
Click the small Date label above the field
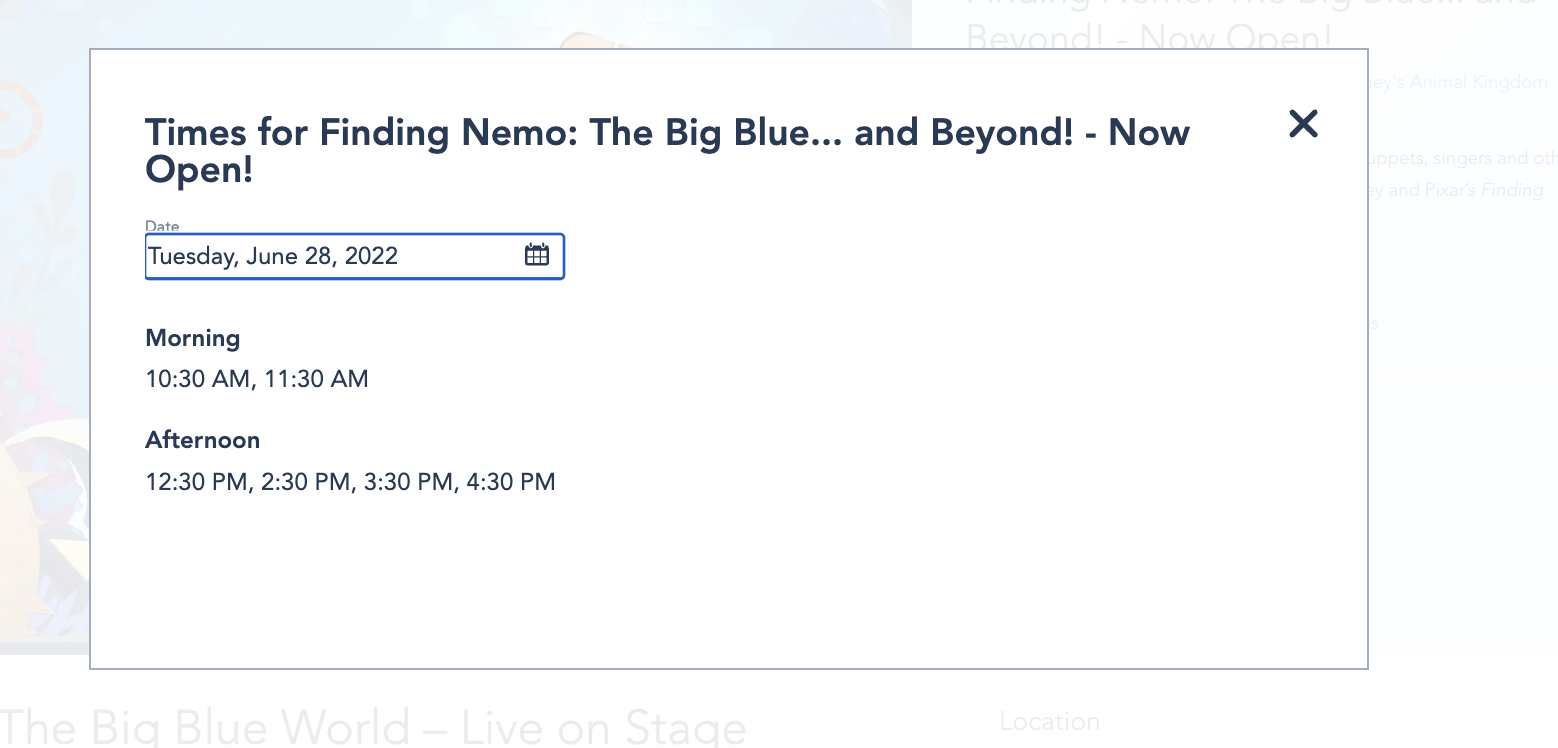[x=162, y=227]
